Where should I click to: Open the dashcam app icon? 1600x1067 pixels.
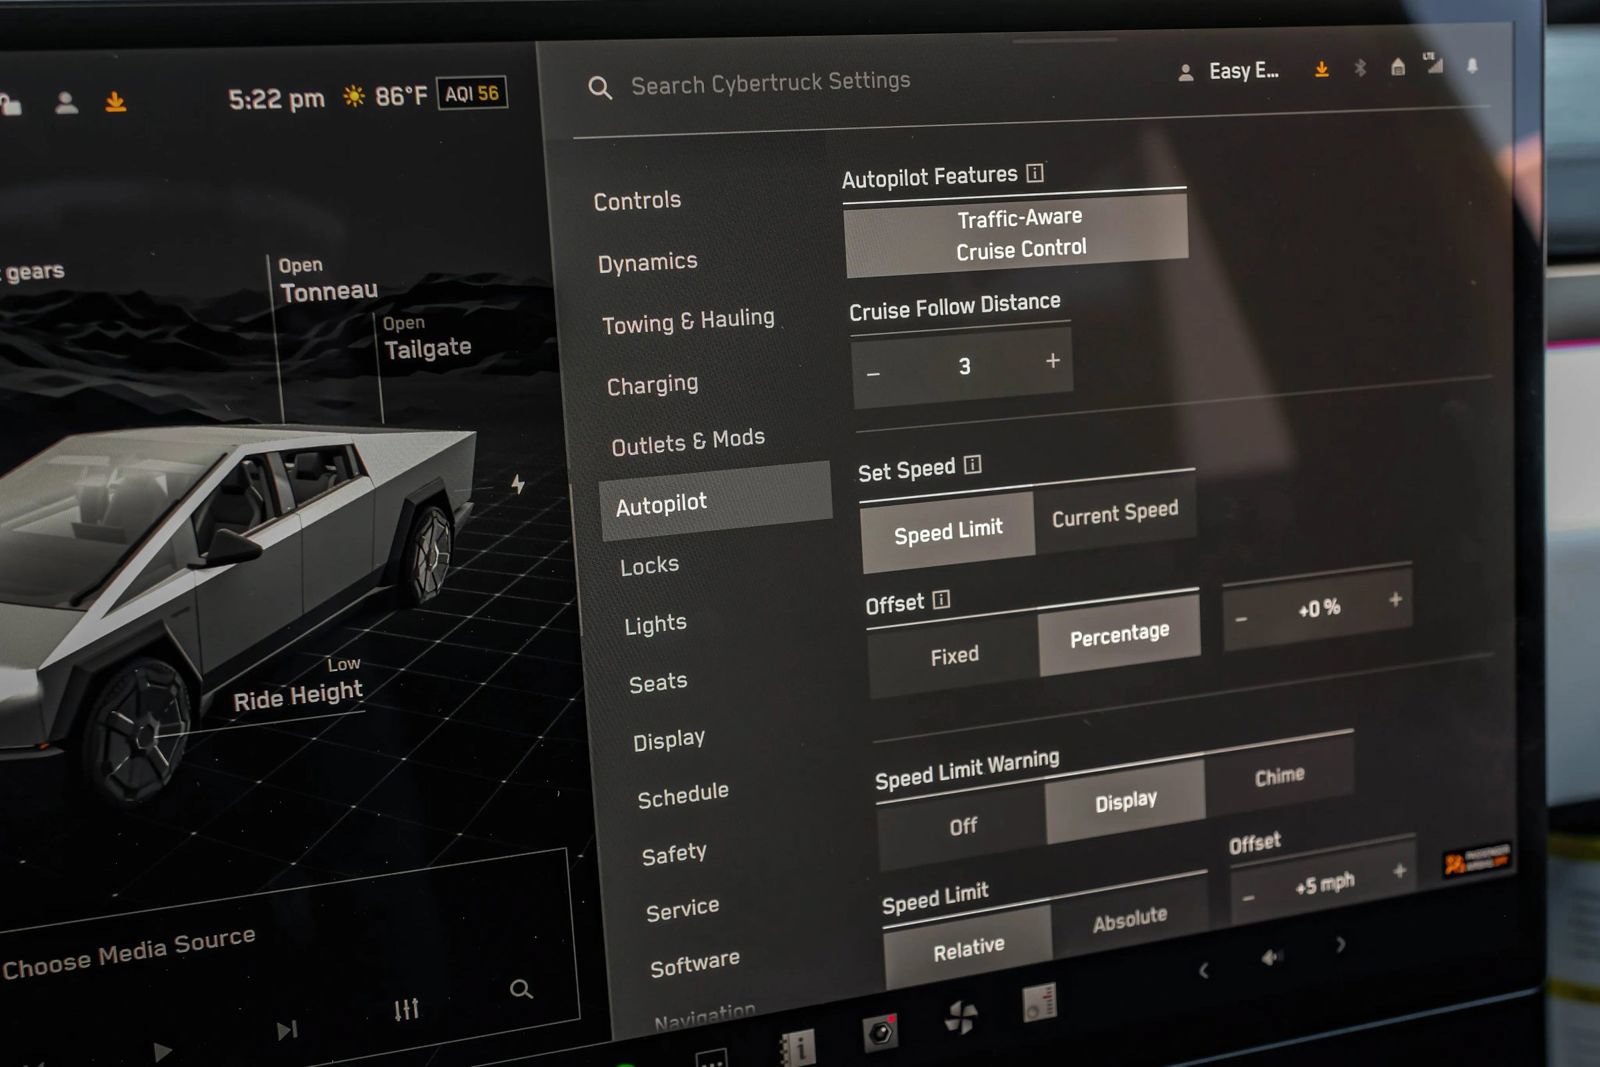(880, 1030)
